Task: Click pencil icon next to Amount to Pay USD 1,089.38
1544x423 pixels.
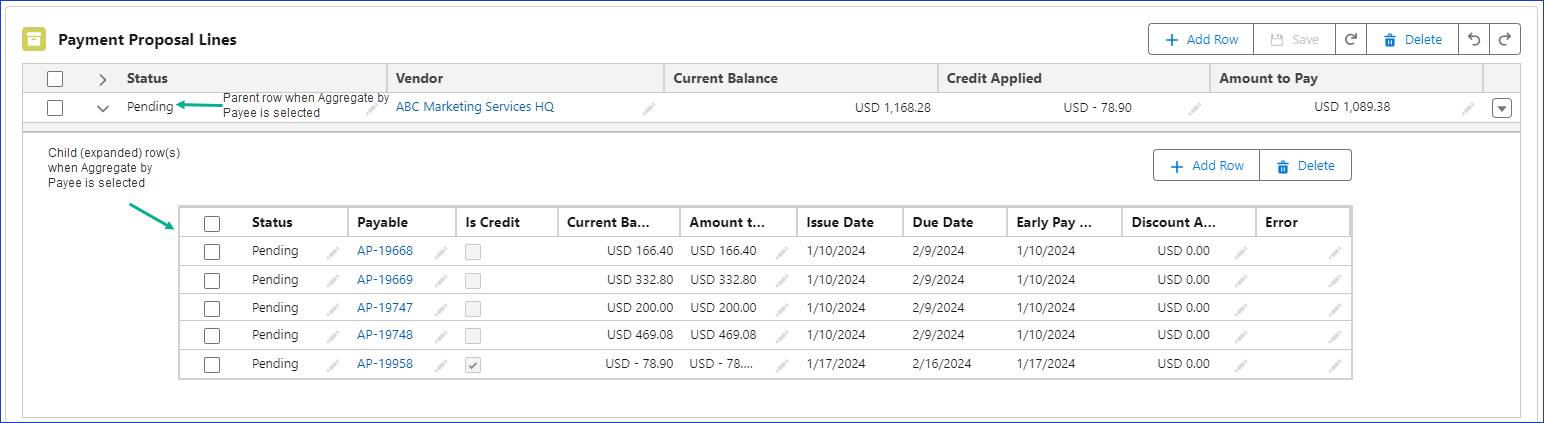Action: click(x=1468, y=108)
